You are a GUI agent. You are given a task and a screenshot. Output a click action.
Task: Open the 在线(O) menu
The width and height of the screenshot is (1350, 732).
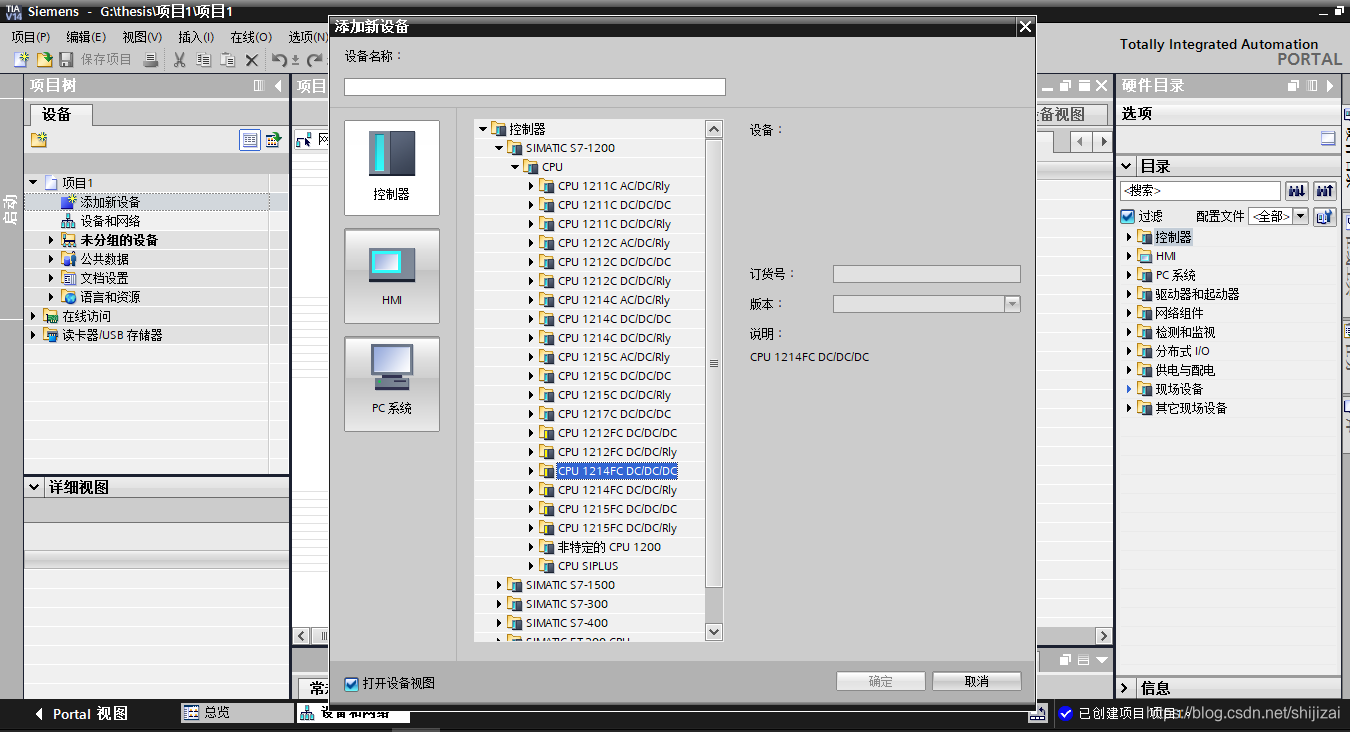(251, 37)
